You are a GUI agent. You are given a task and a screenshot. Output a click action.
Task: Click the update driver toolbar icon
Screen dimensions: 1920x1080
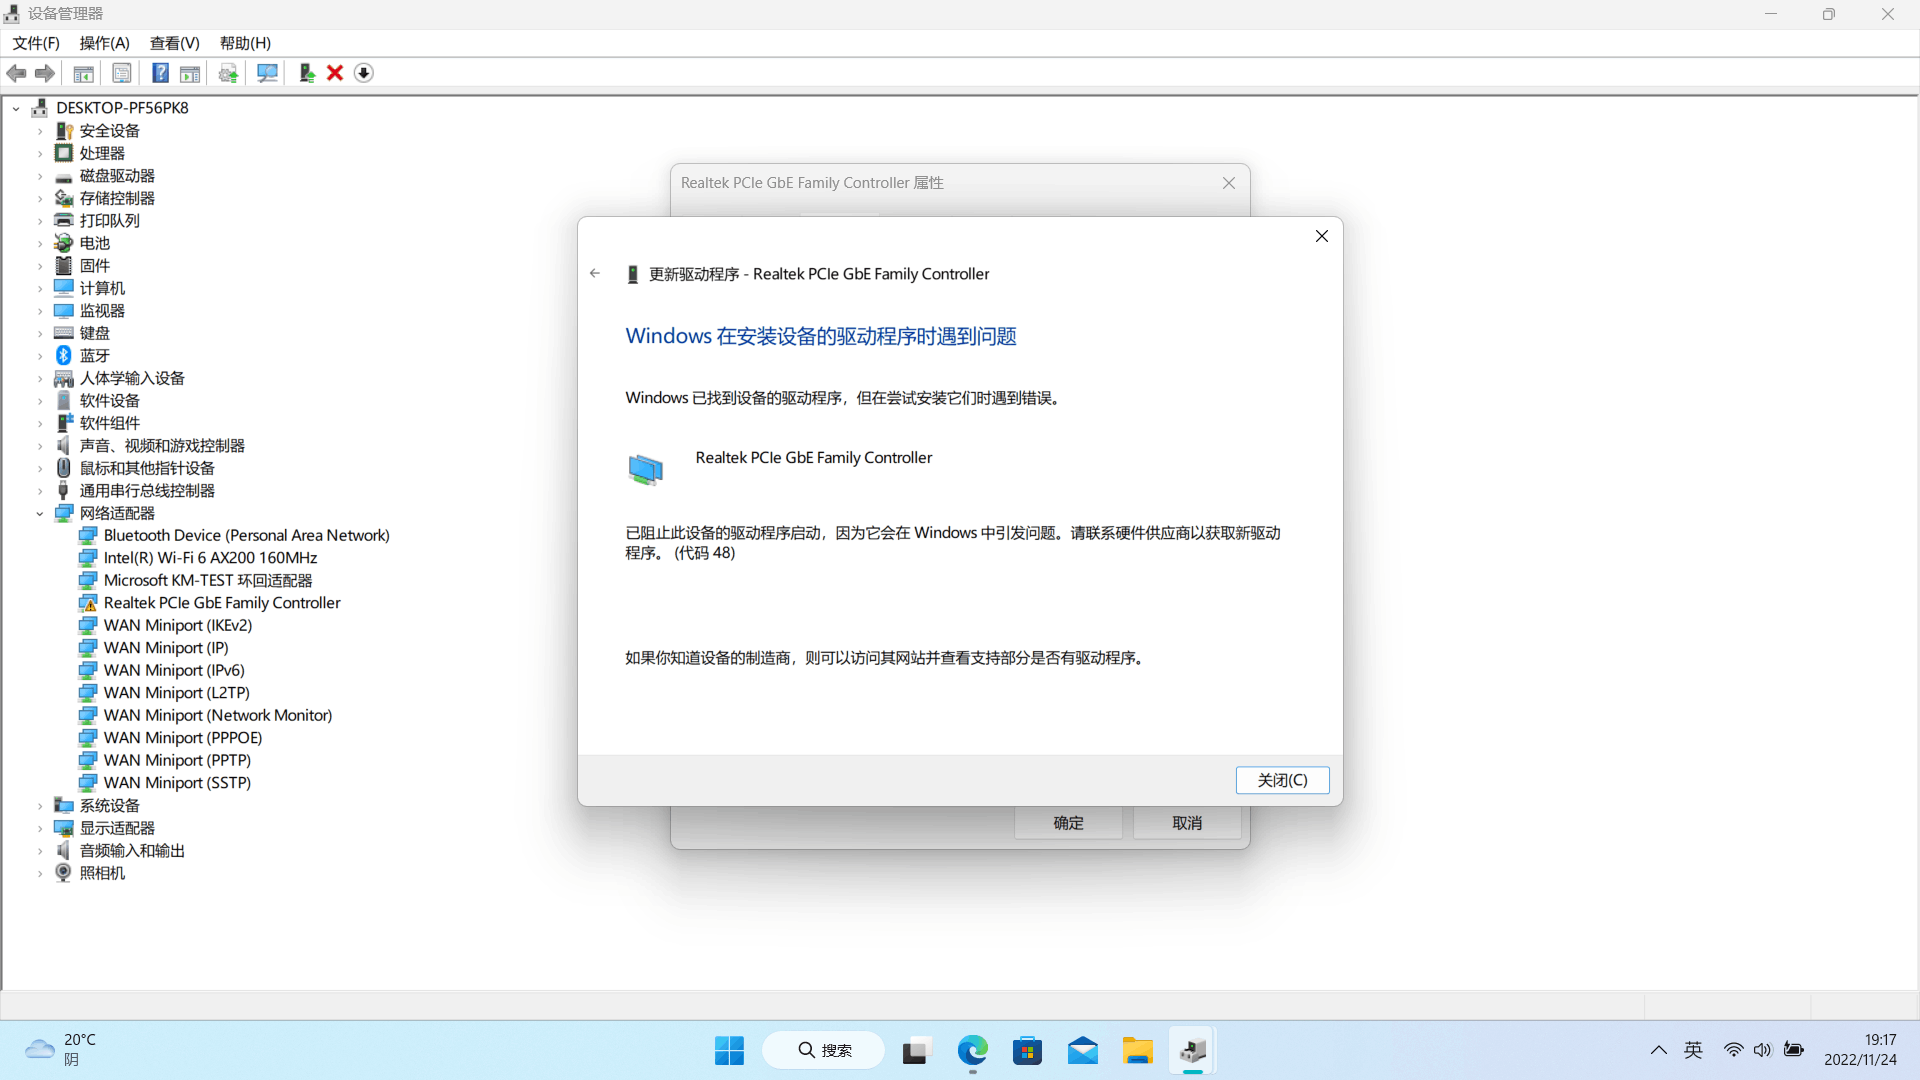(x=307, y=73)
